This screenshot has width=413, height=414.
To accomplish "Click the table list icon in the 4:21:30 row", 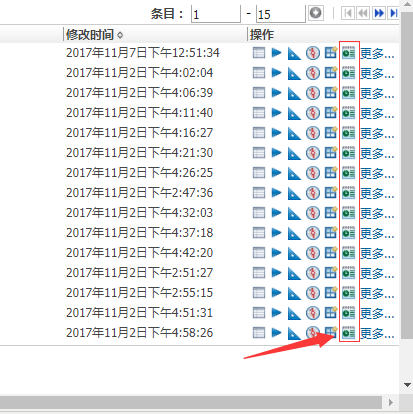I will [259, 153].
